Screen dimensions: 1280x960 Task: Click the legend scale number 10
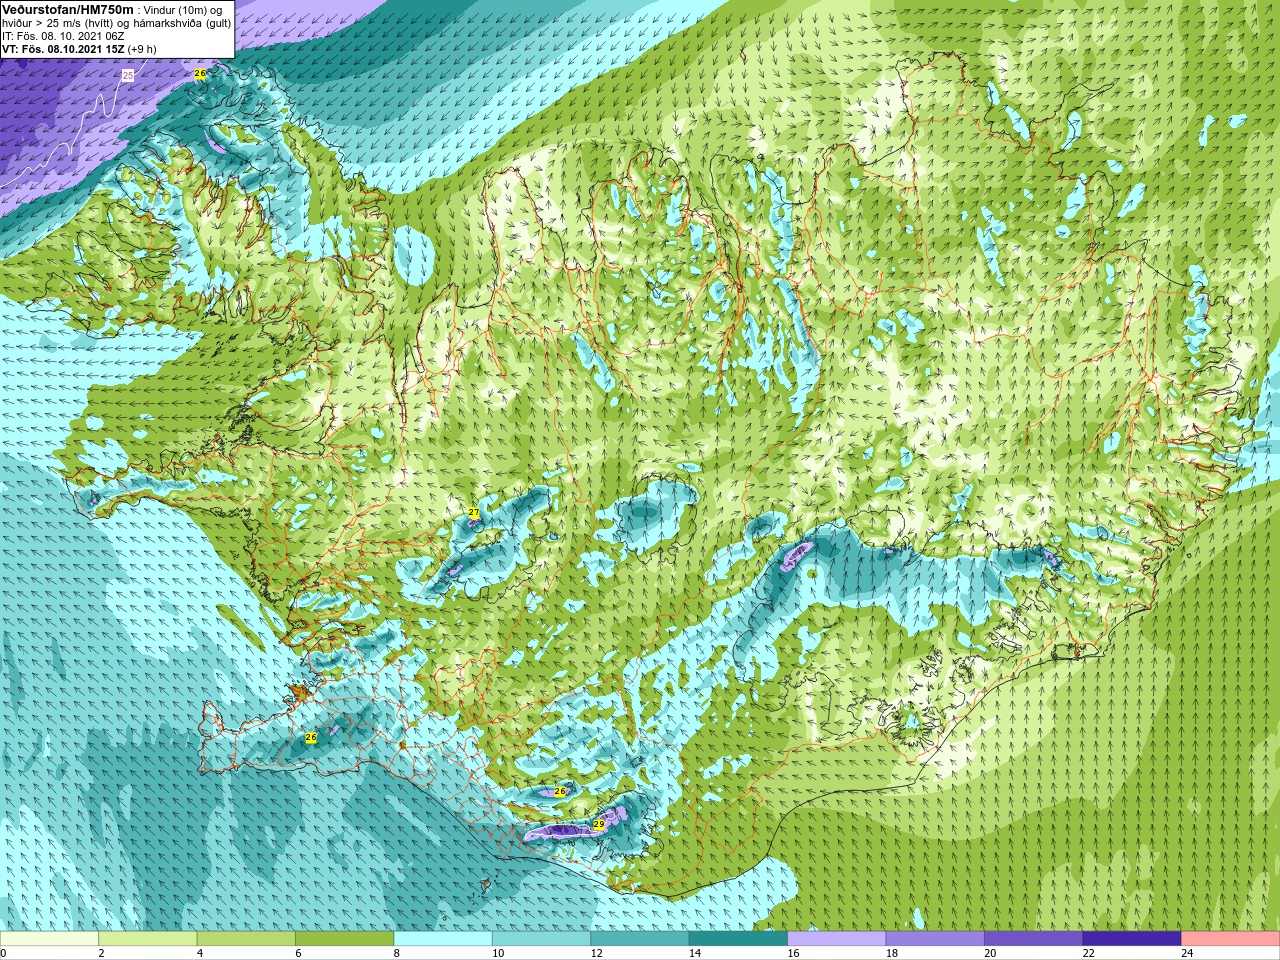coord(498,953)
